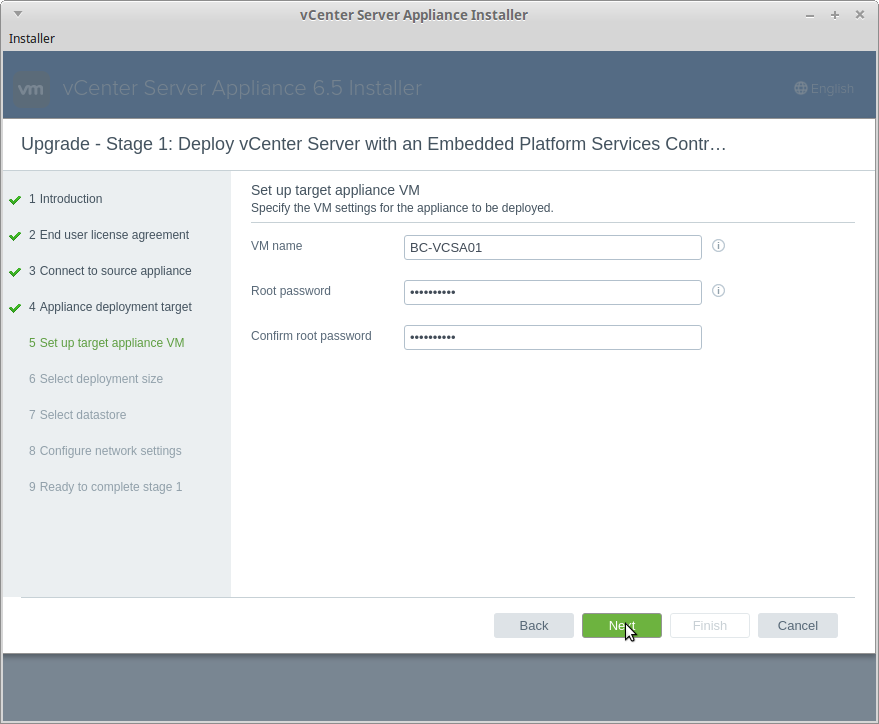Viewport: 879px width, 724px height.
Task: Maximize the installer window
Action: click(835, 15)
